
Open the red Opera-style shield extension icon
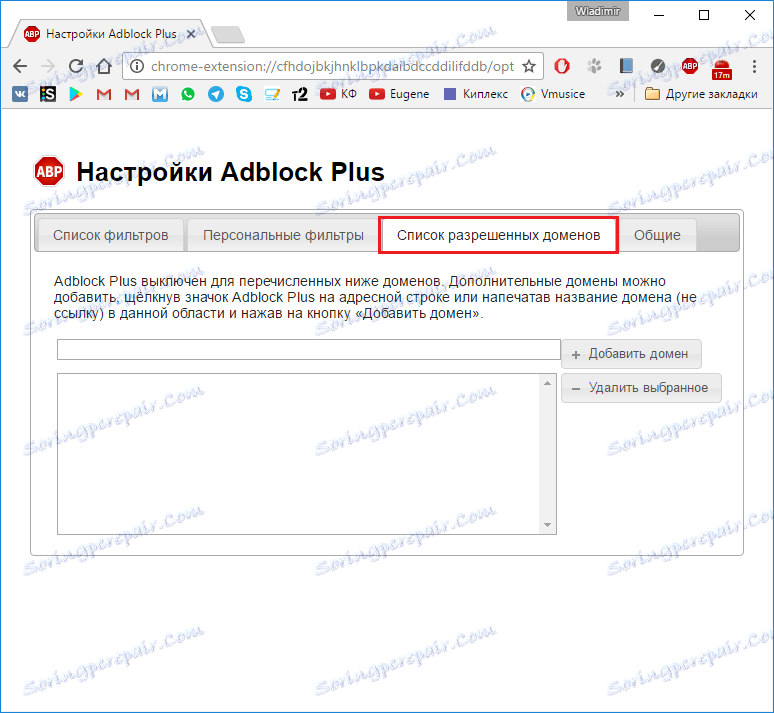pos(562,66)
